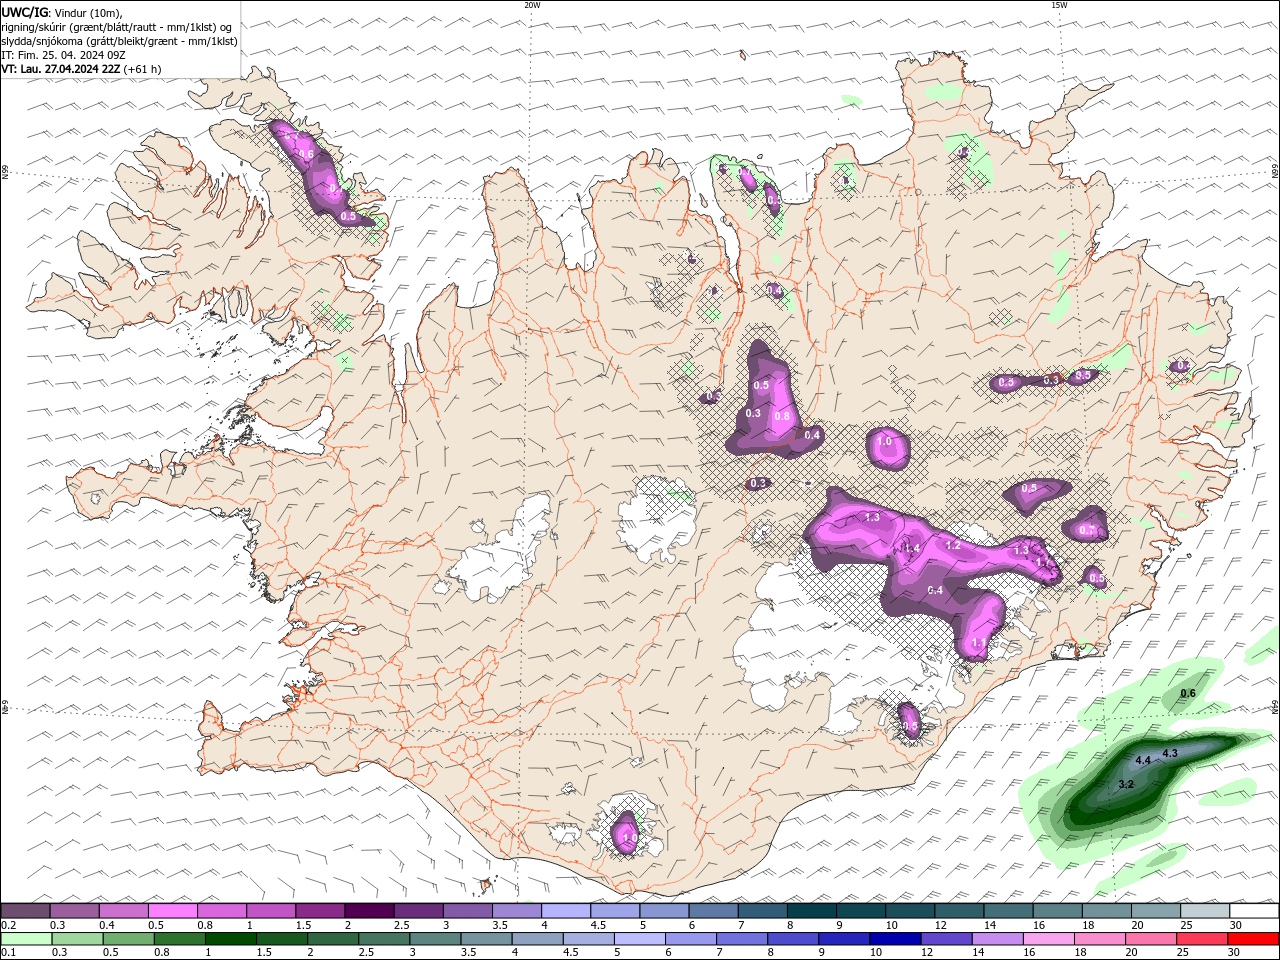Select the top-row legend swatch starting at 1.5
The width and height of the screenshot is (1280, 960).
pyautogui.click(x=320, y=911)
